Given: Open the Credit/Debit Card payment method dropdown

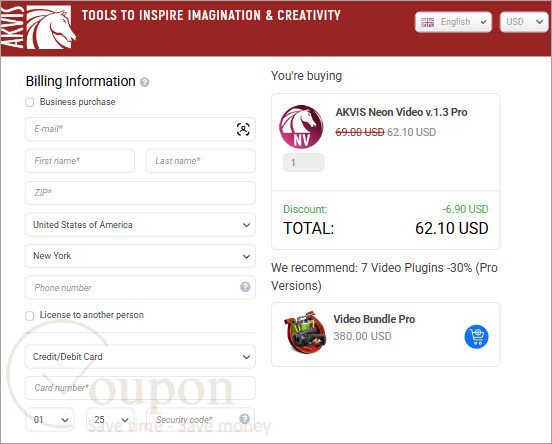Looking at the screenshot, I should (x=140, y=357).
